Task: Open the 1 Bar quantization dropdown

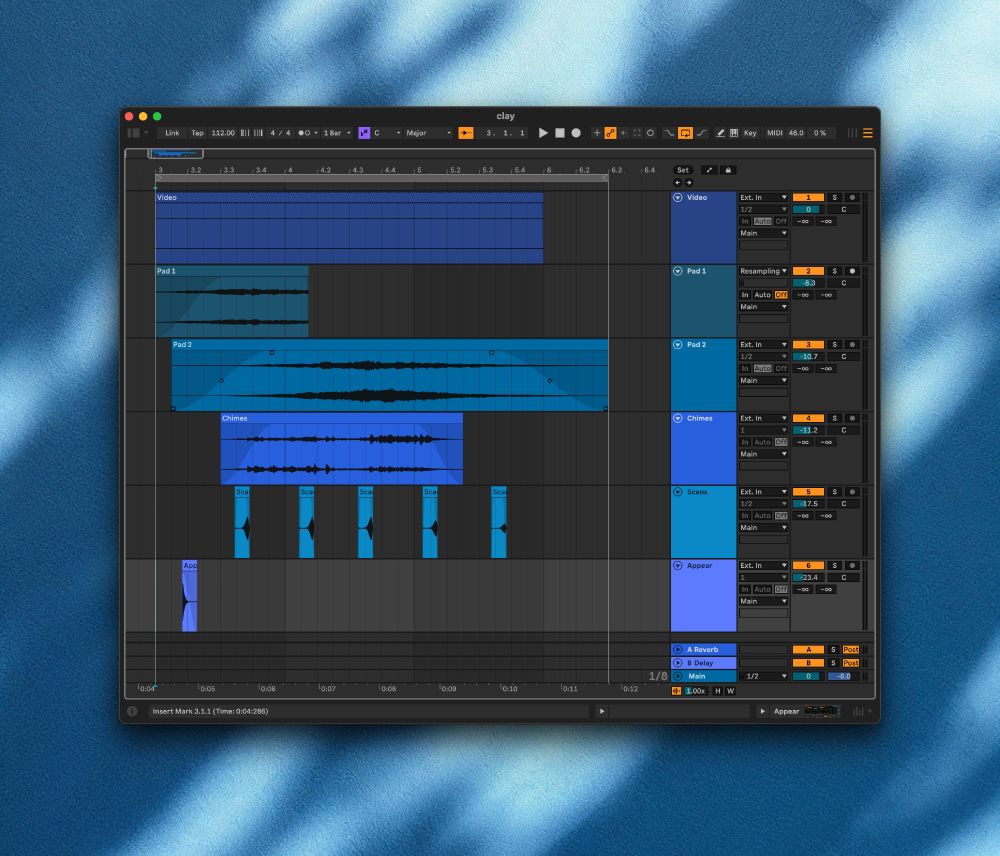Action: (x=337, y=133)
